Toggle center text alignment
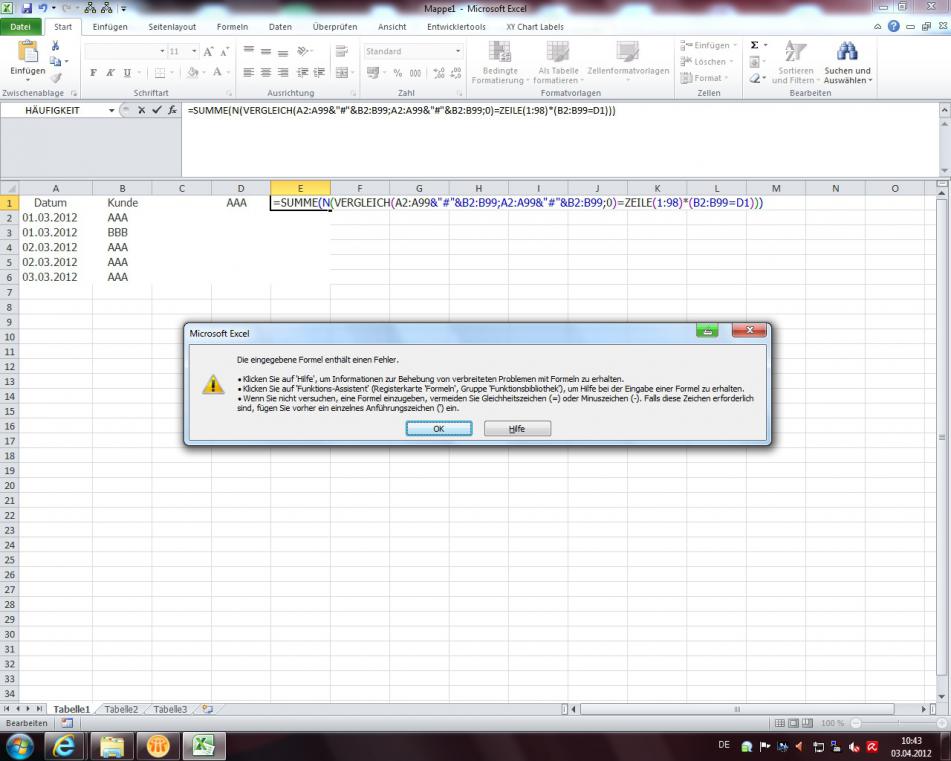 266,73
